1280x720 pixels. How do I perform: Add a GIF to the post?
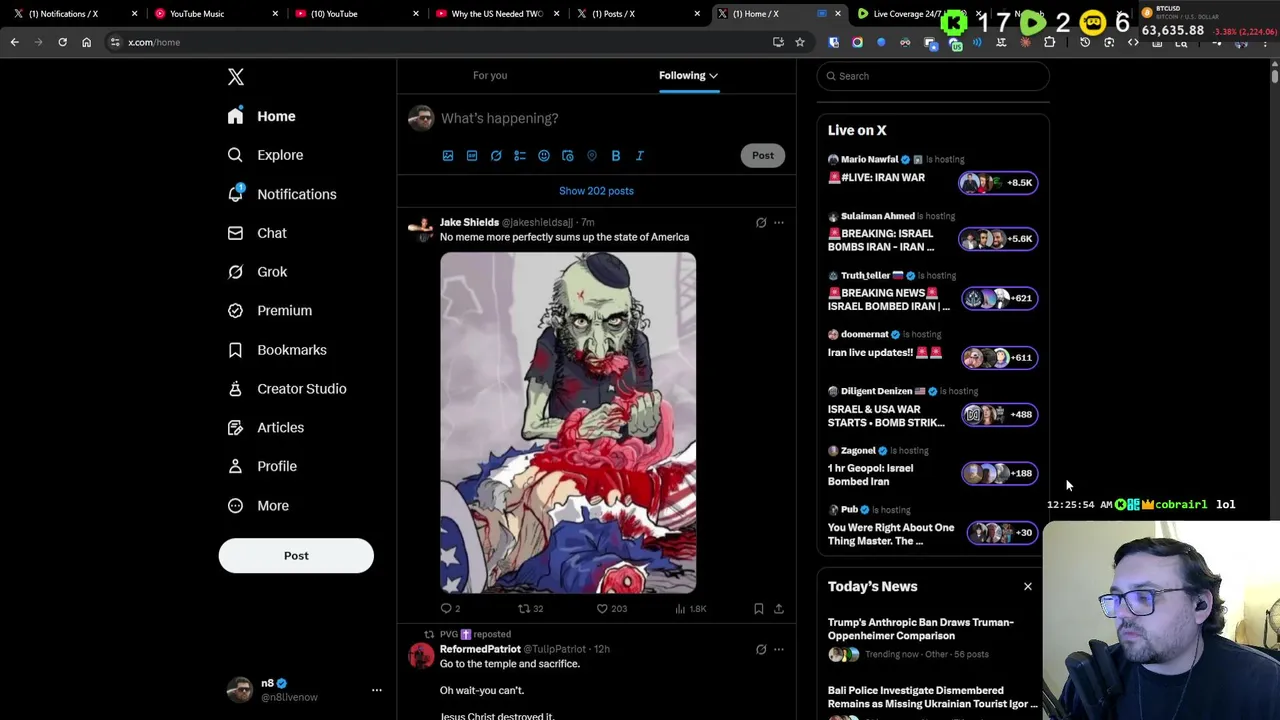click(x=472, y=156)
